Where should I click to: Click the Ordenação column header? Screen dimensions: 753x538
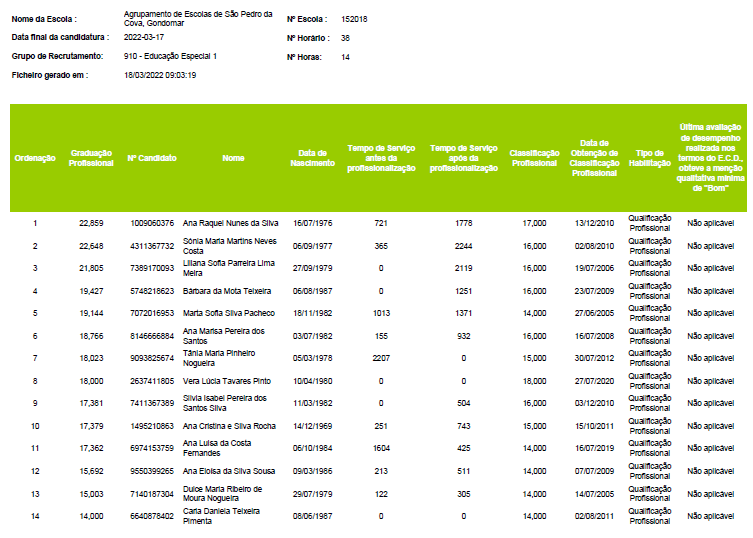pyautogui.click(x=35, y=158)
